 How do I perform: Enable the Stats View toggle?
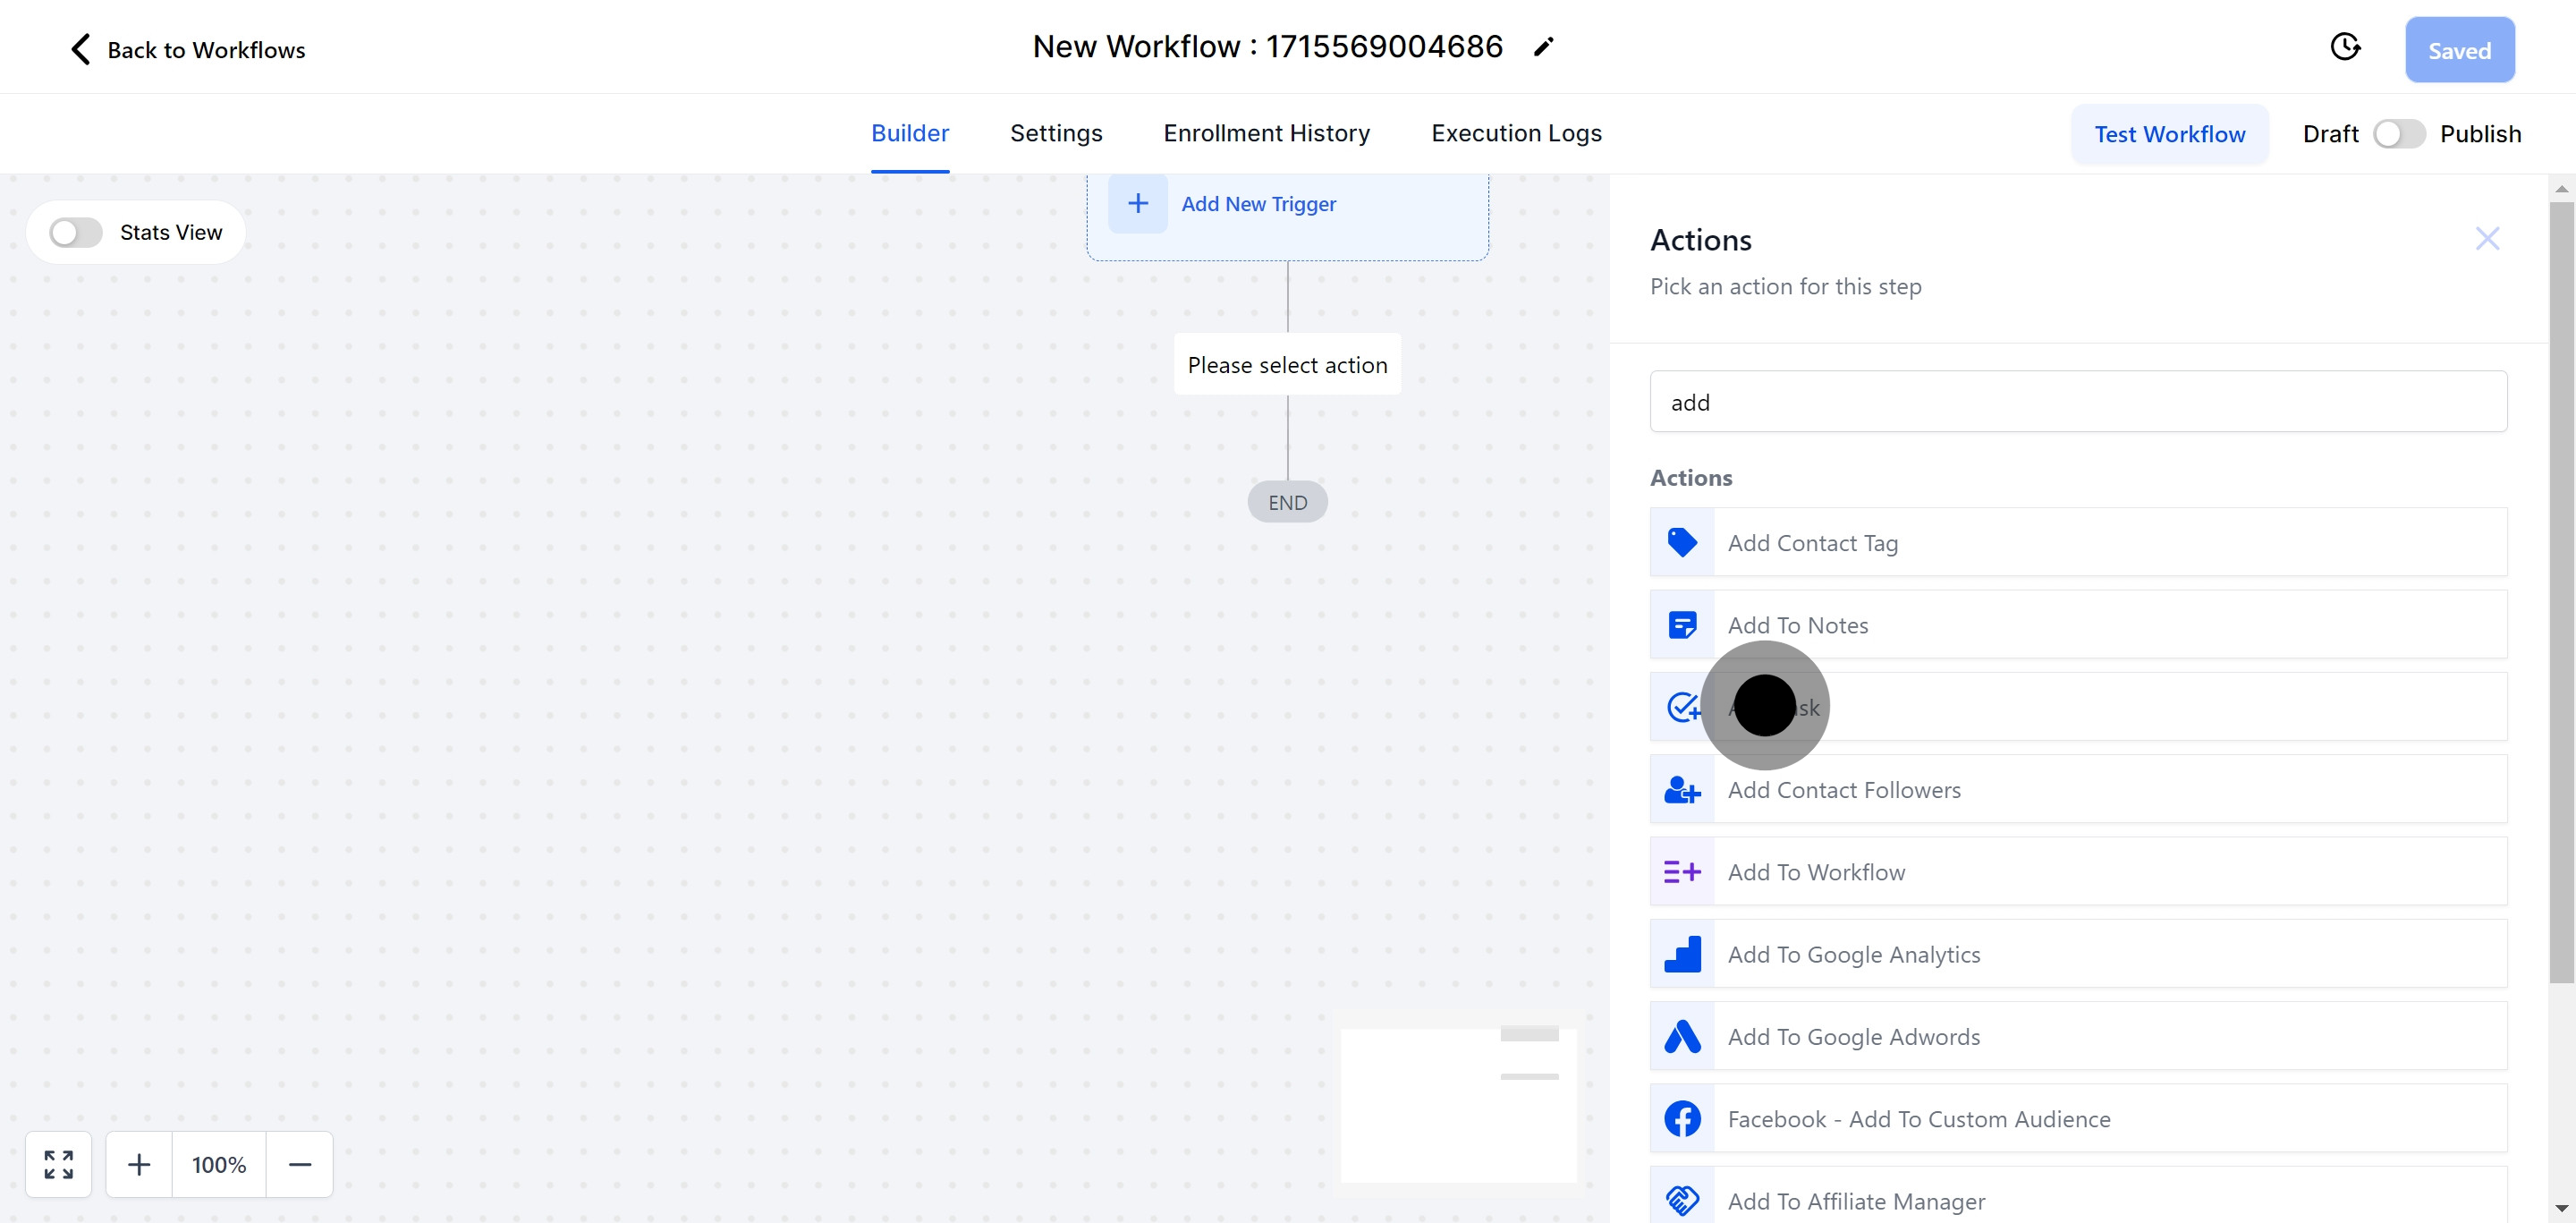[76, 233]
